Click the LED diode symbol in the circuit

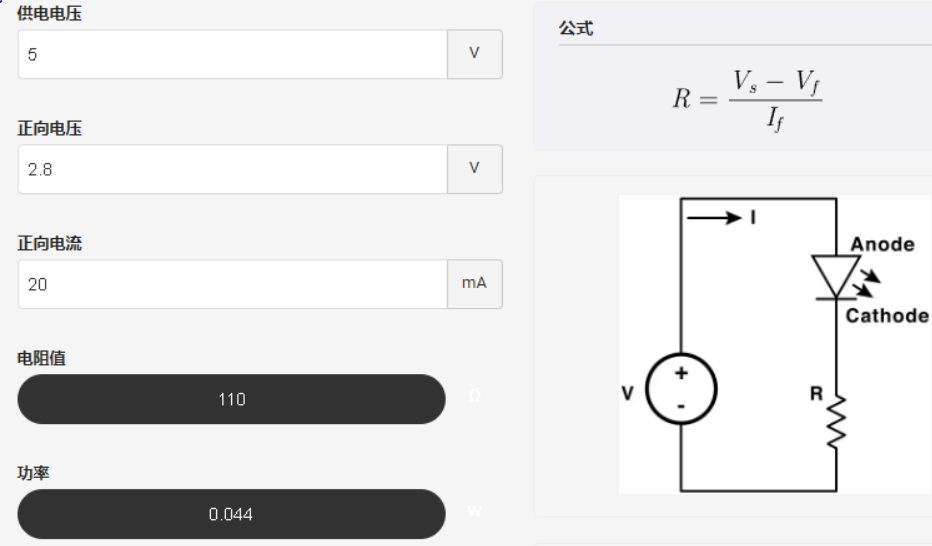[x=844, y=278]
